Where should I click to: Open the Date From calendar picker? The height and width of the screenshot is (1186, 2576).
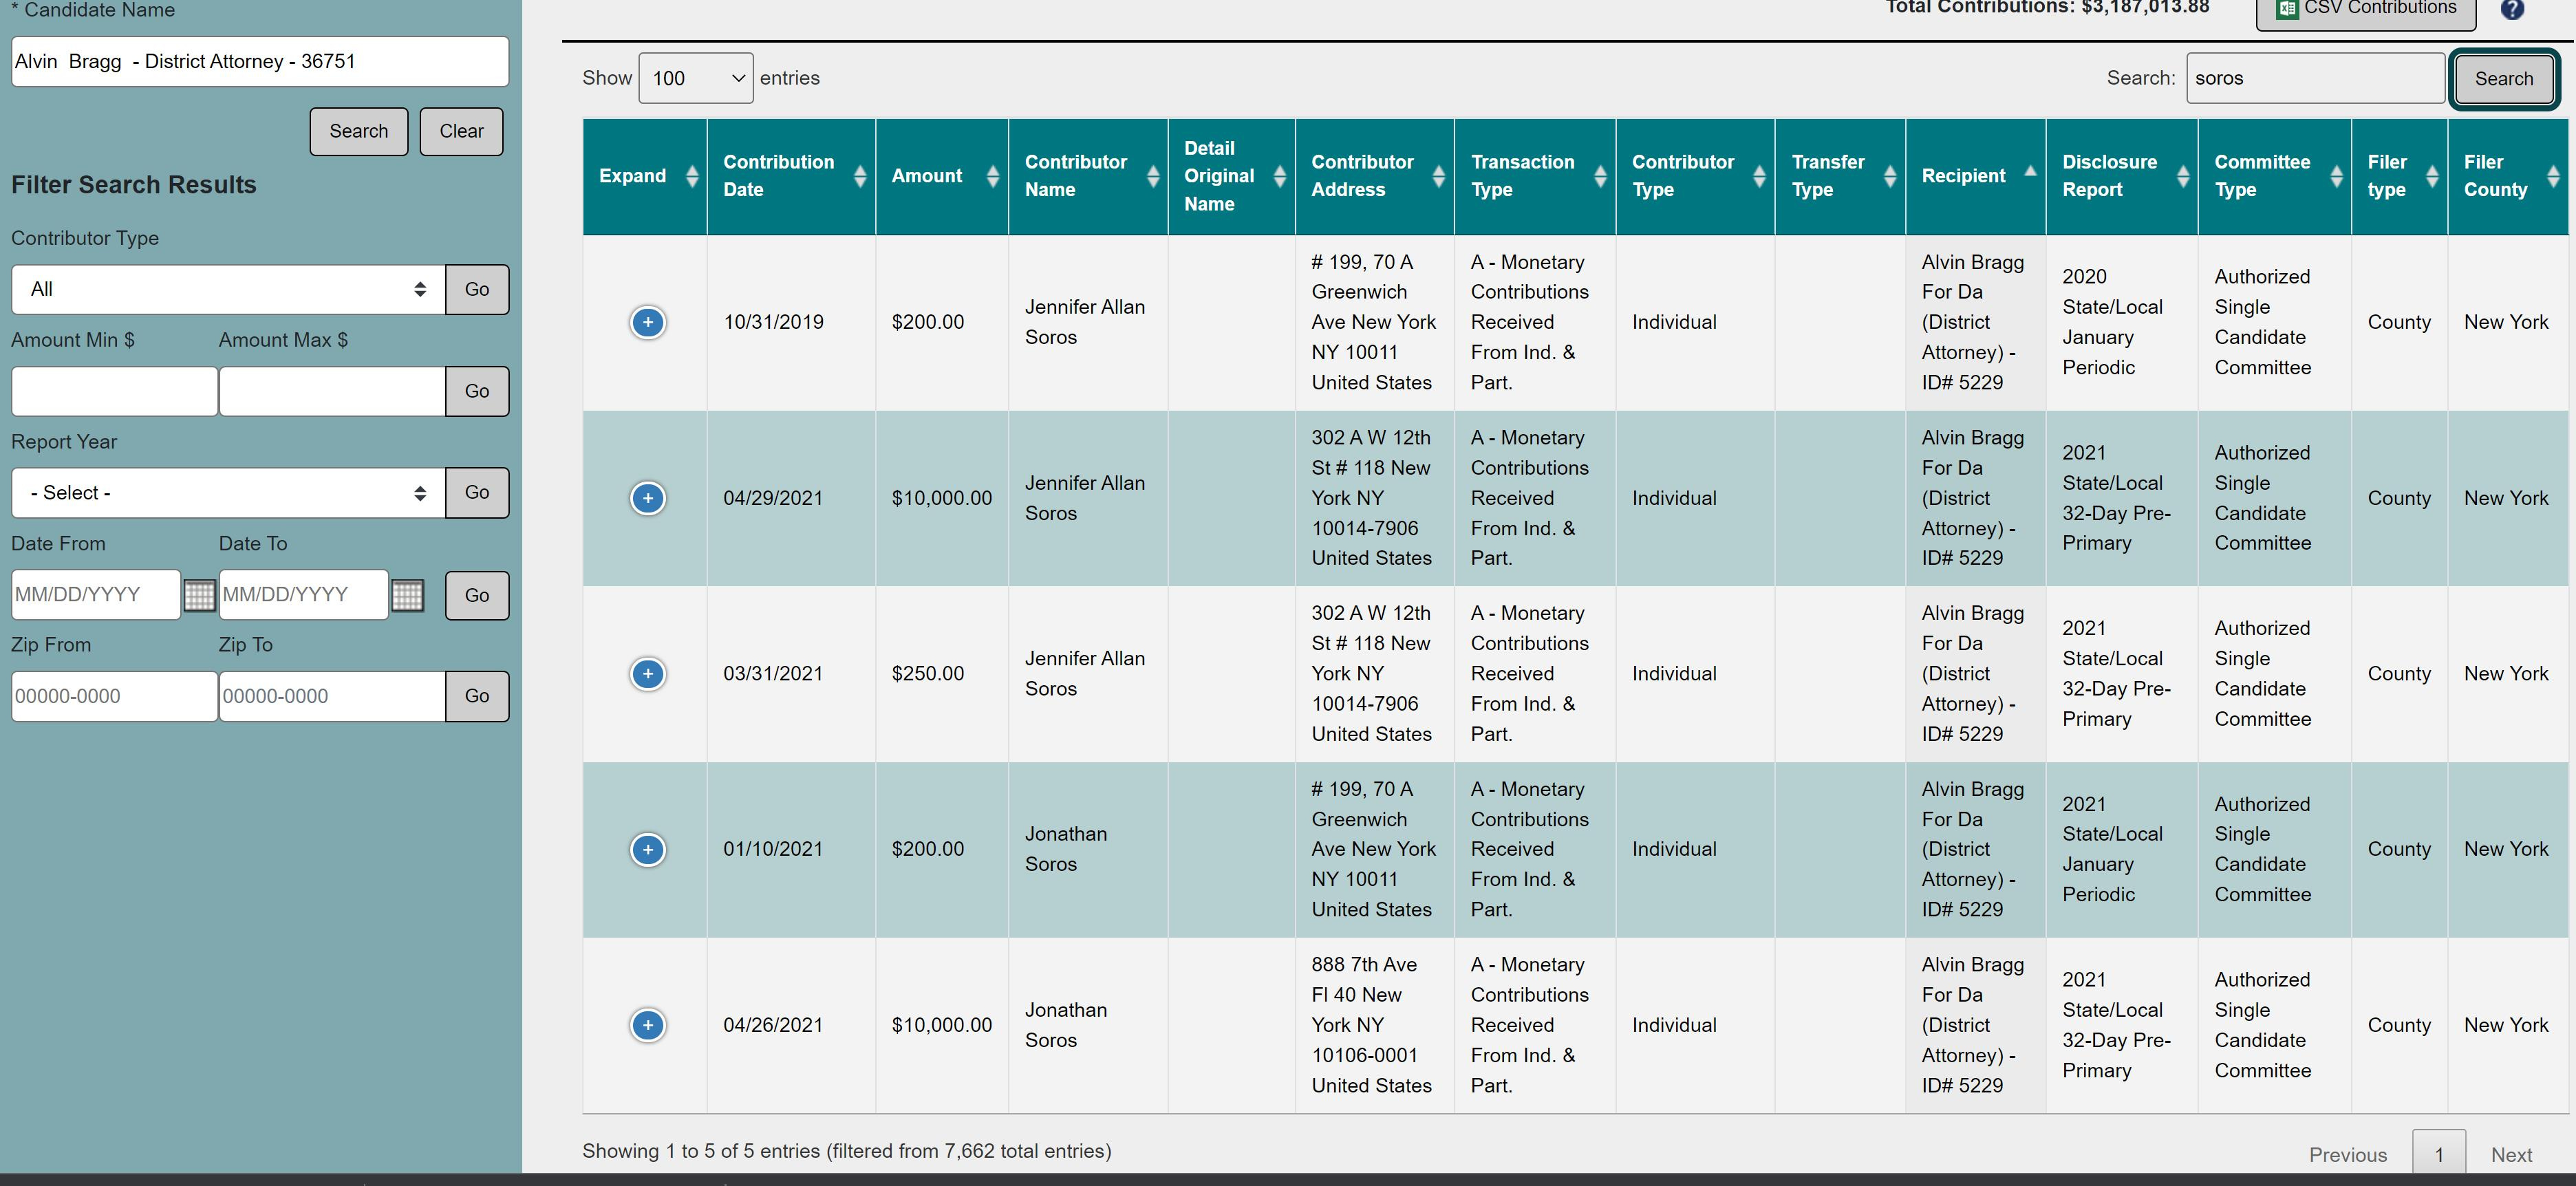pos(199,595)
